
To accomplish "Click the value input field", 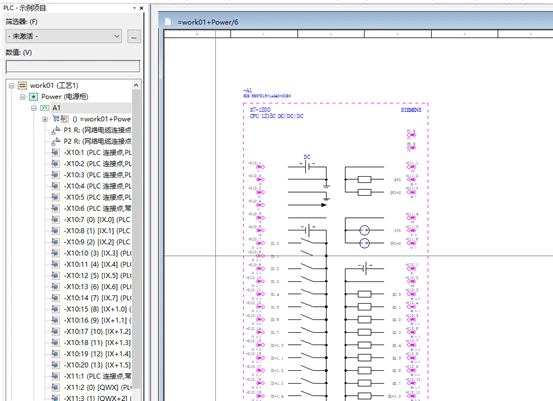I will (73, 66).
